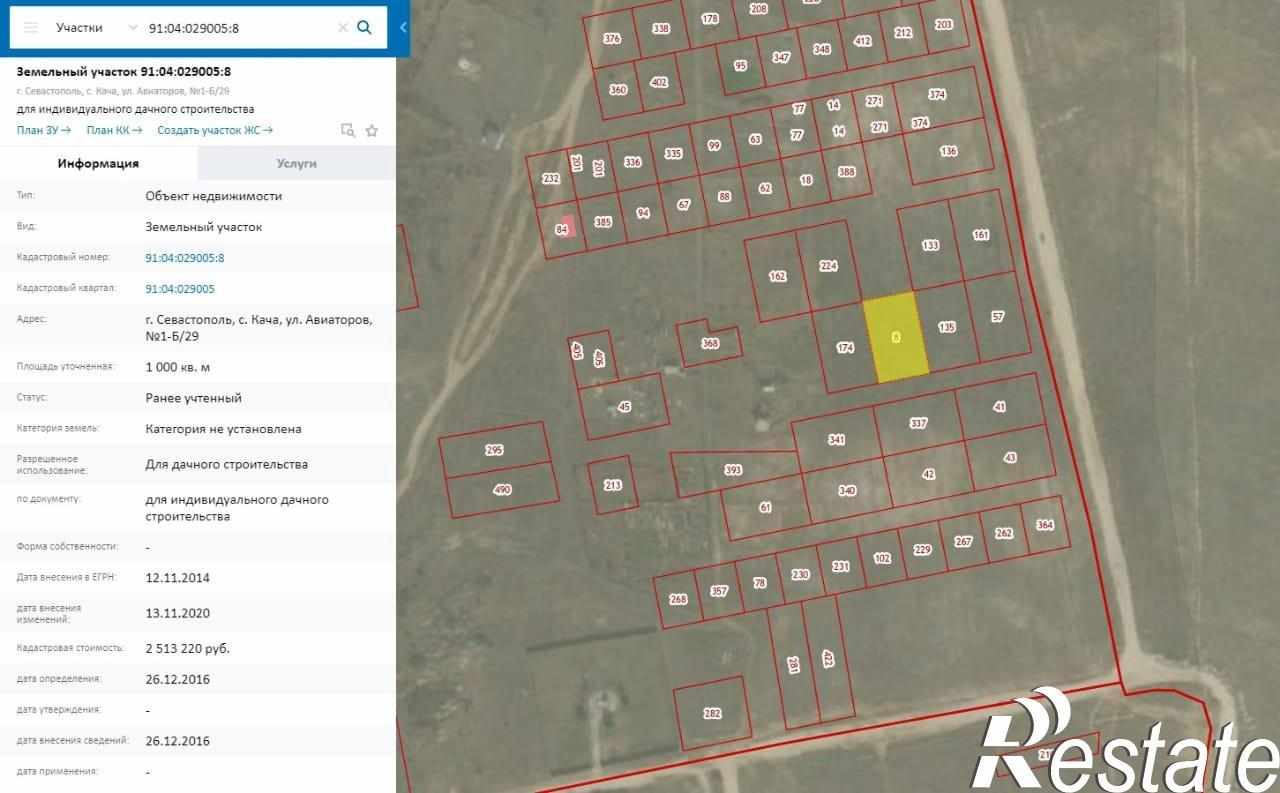Select parcel 213 on the map

613,485
